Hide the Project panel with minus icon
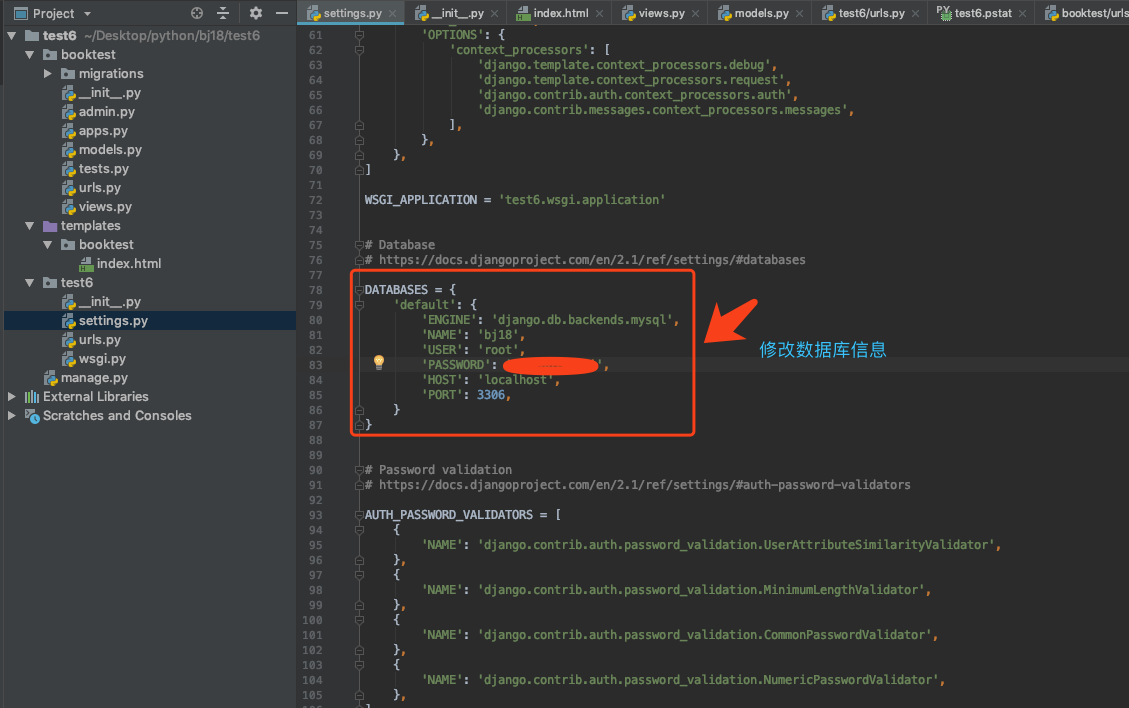The width and height of the screenshot is (1129, 708). [282, 13]
